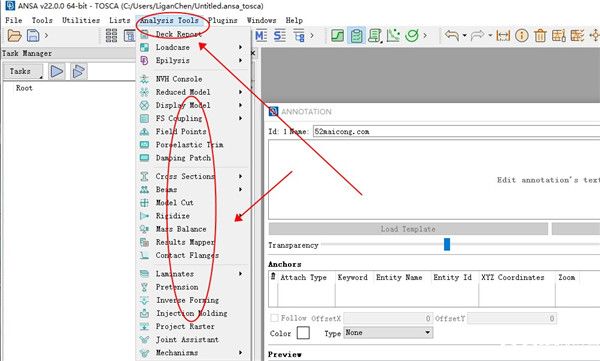Click the scatter chart toolbar icon
Viewport: 600px width, 361px height.
[x=393, y=36]
